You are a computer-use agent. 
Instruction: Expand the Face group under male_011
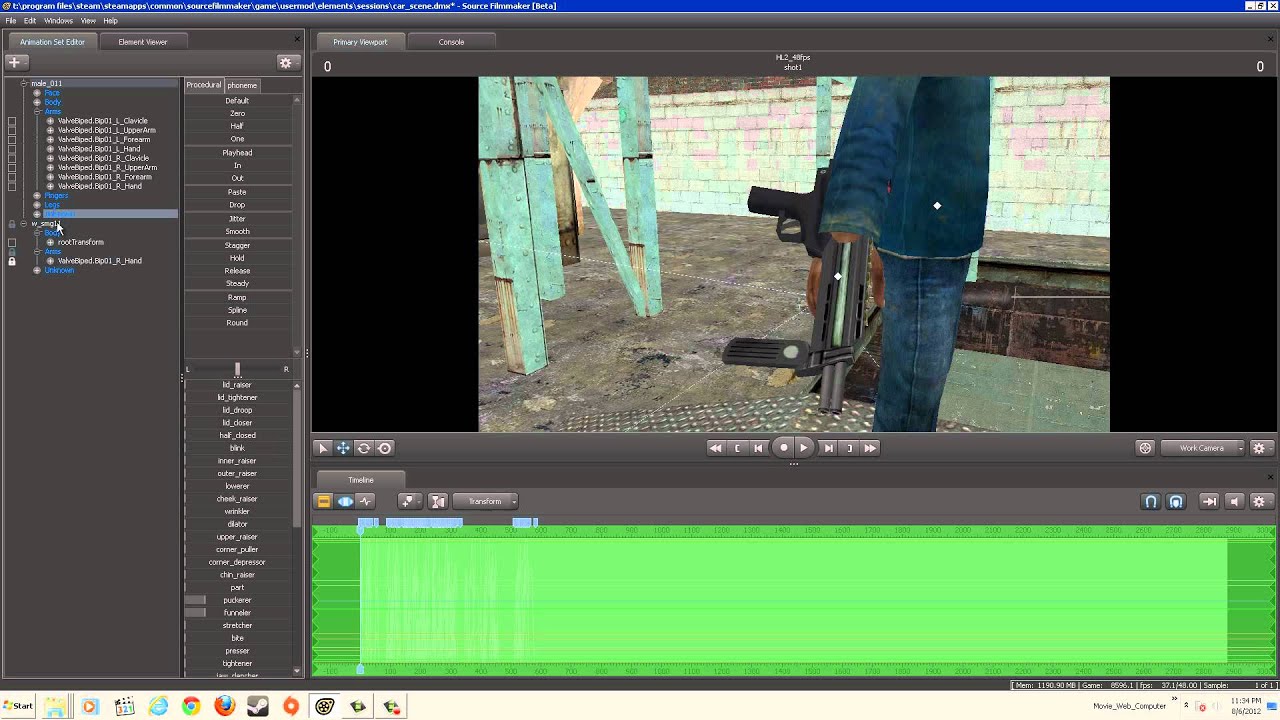37,93
